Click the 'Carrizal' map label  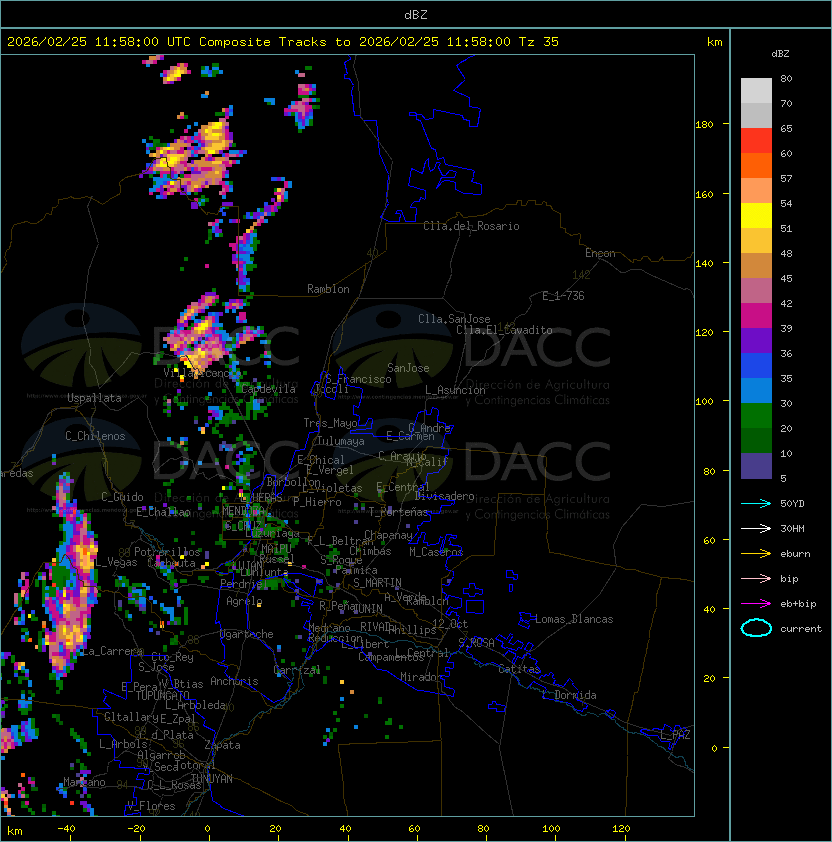click(x=297, y=670)
